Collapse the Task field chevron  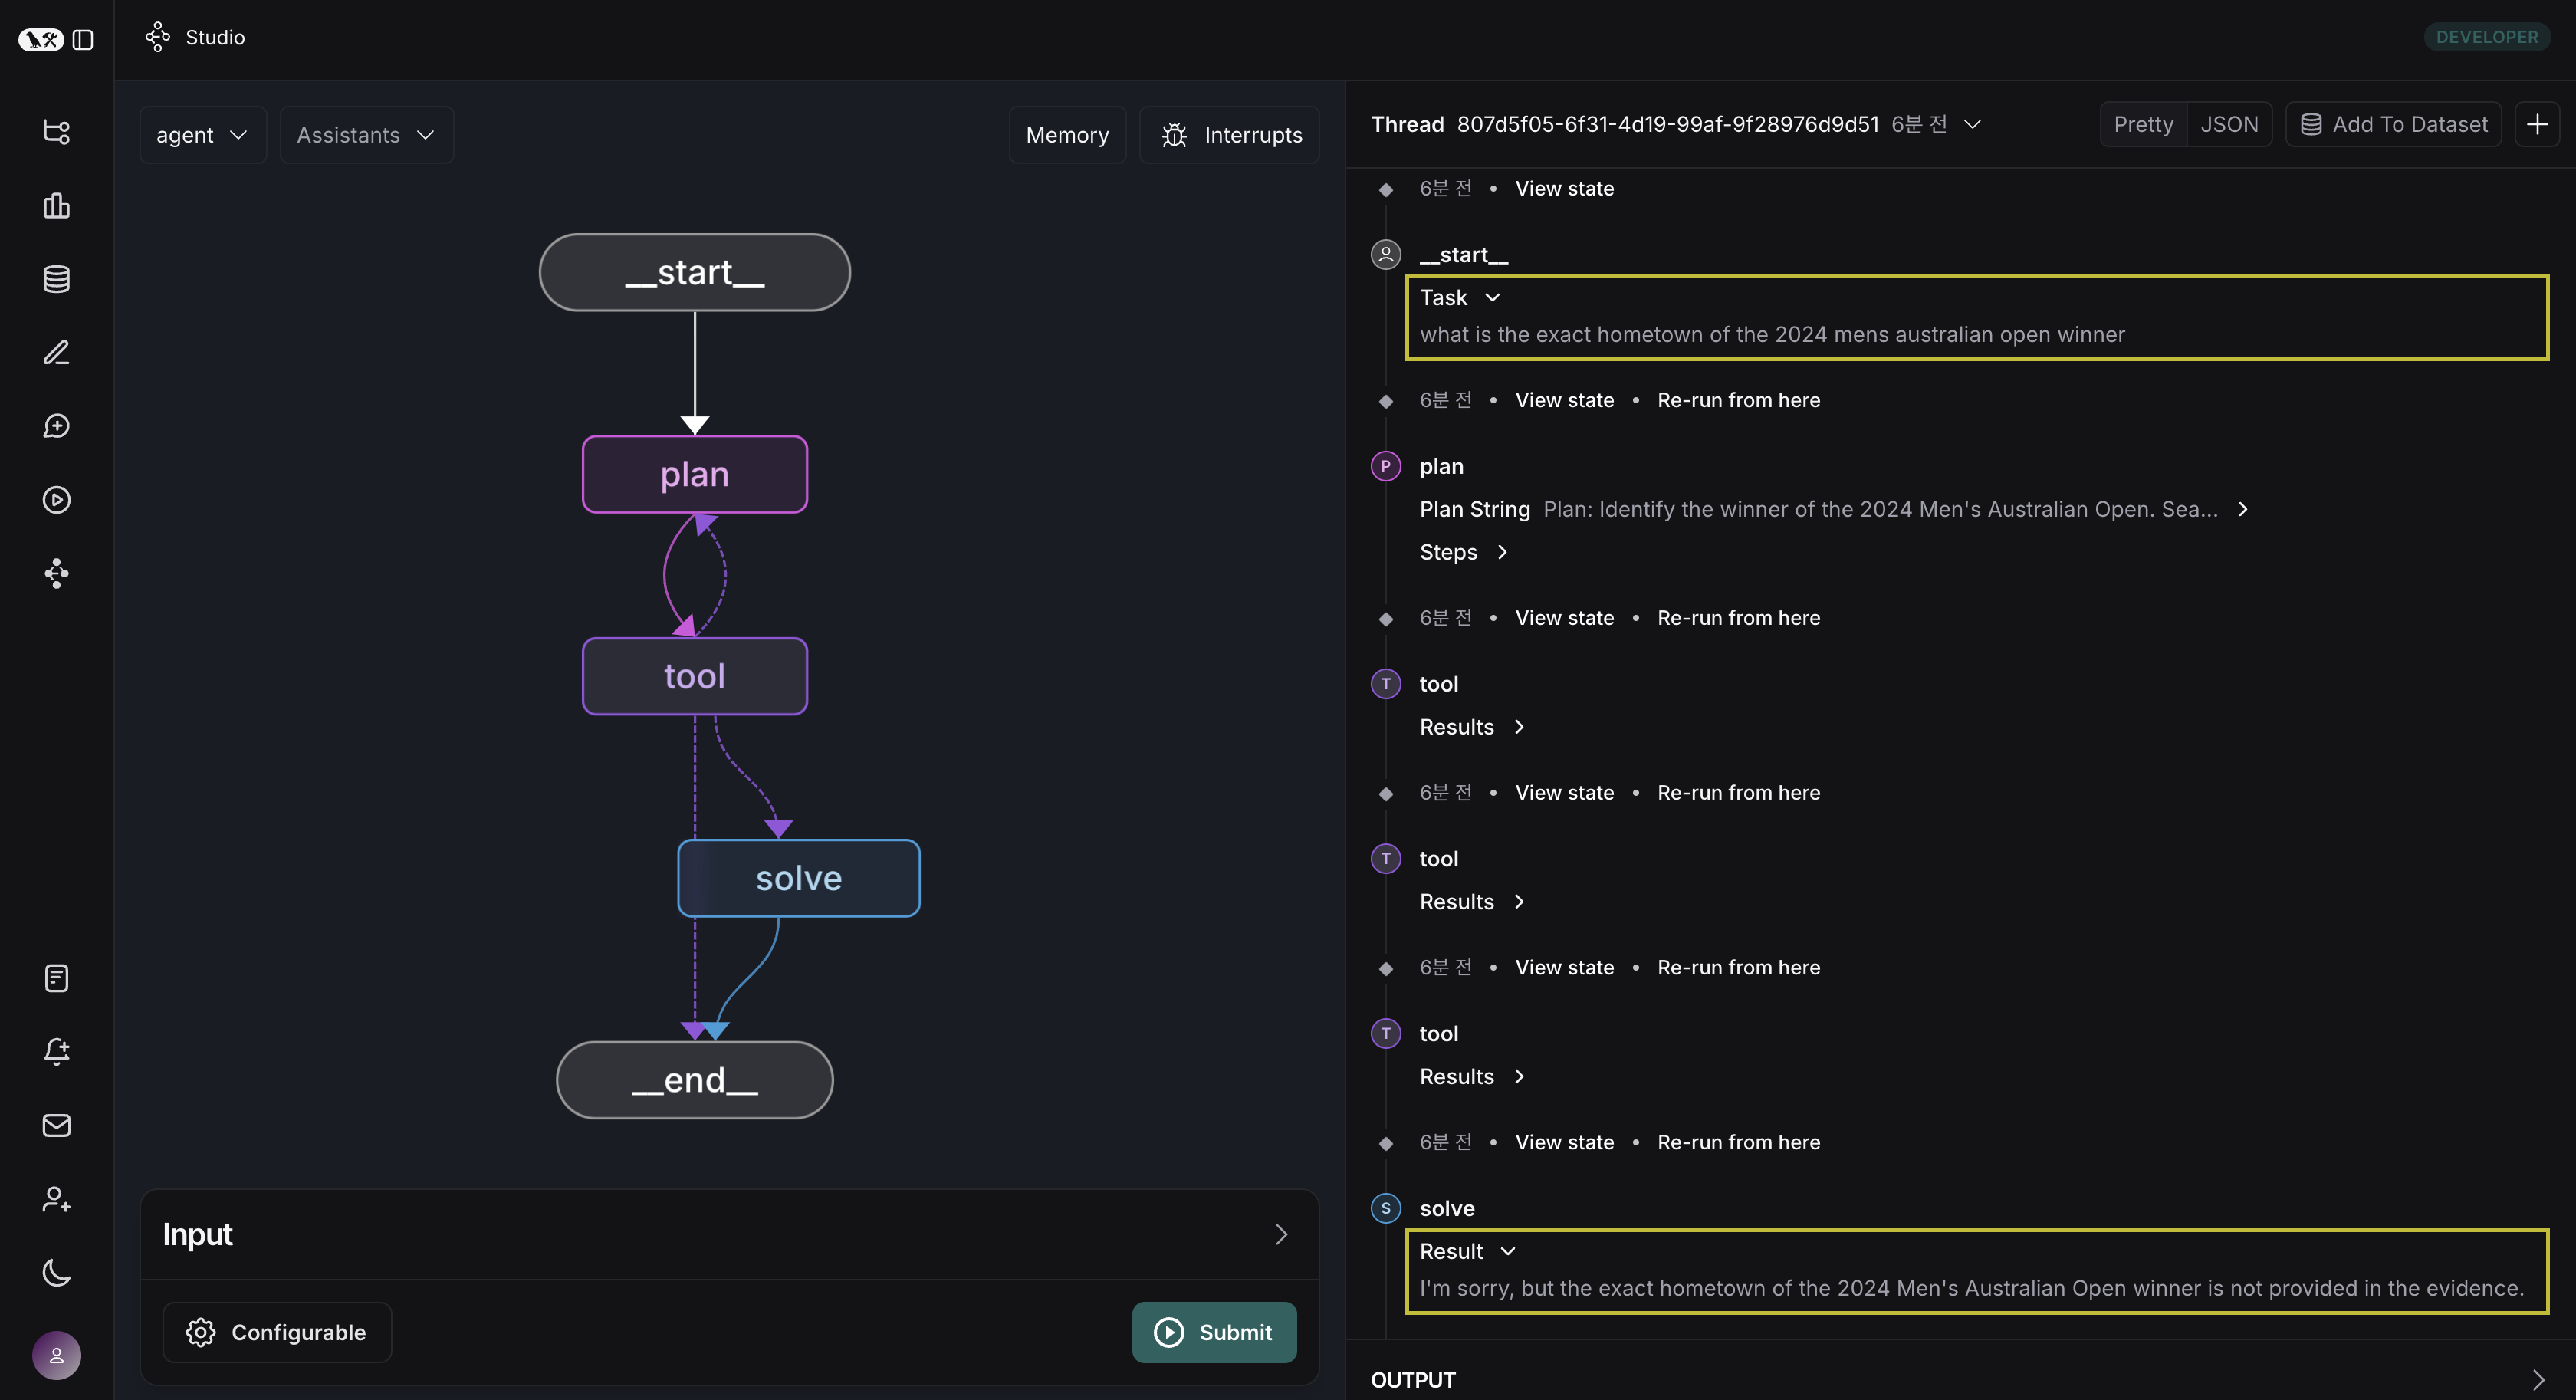tap(1493, 297)
